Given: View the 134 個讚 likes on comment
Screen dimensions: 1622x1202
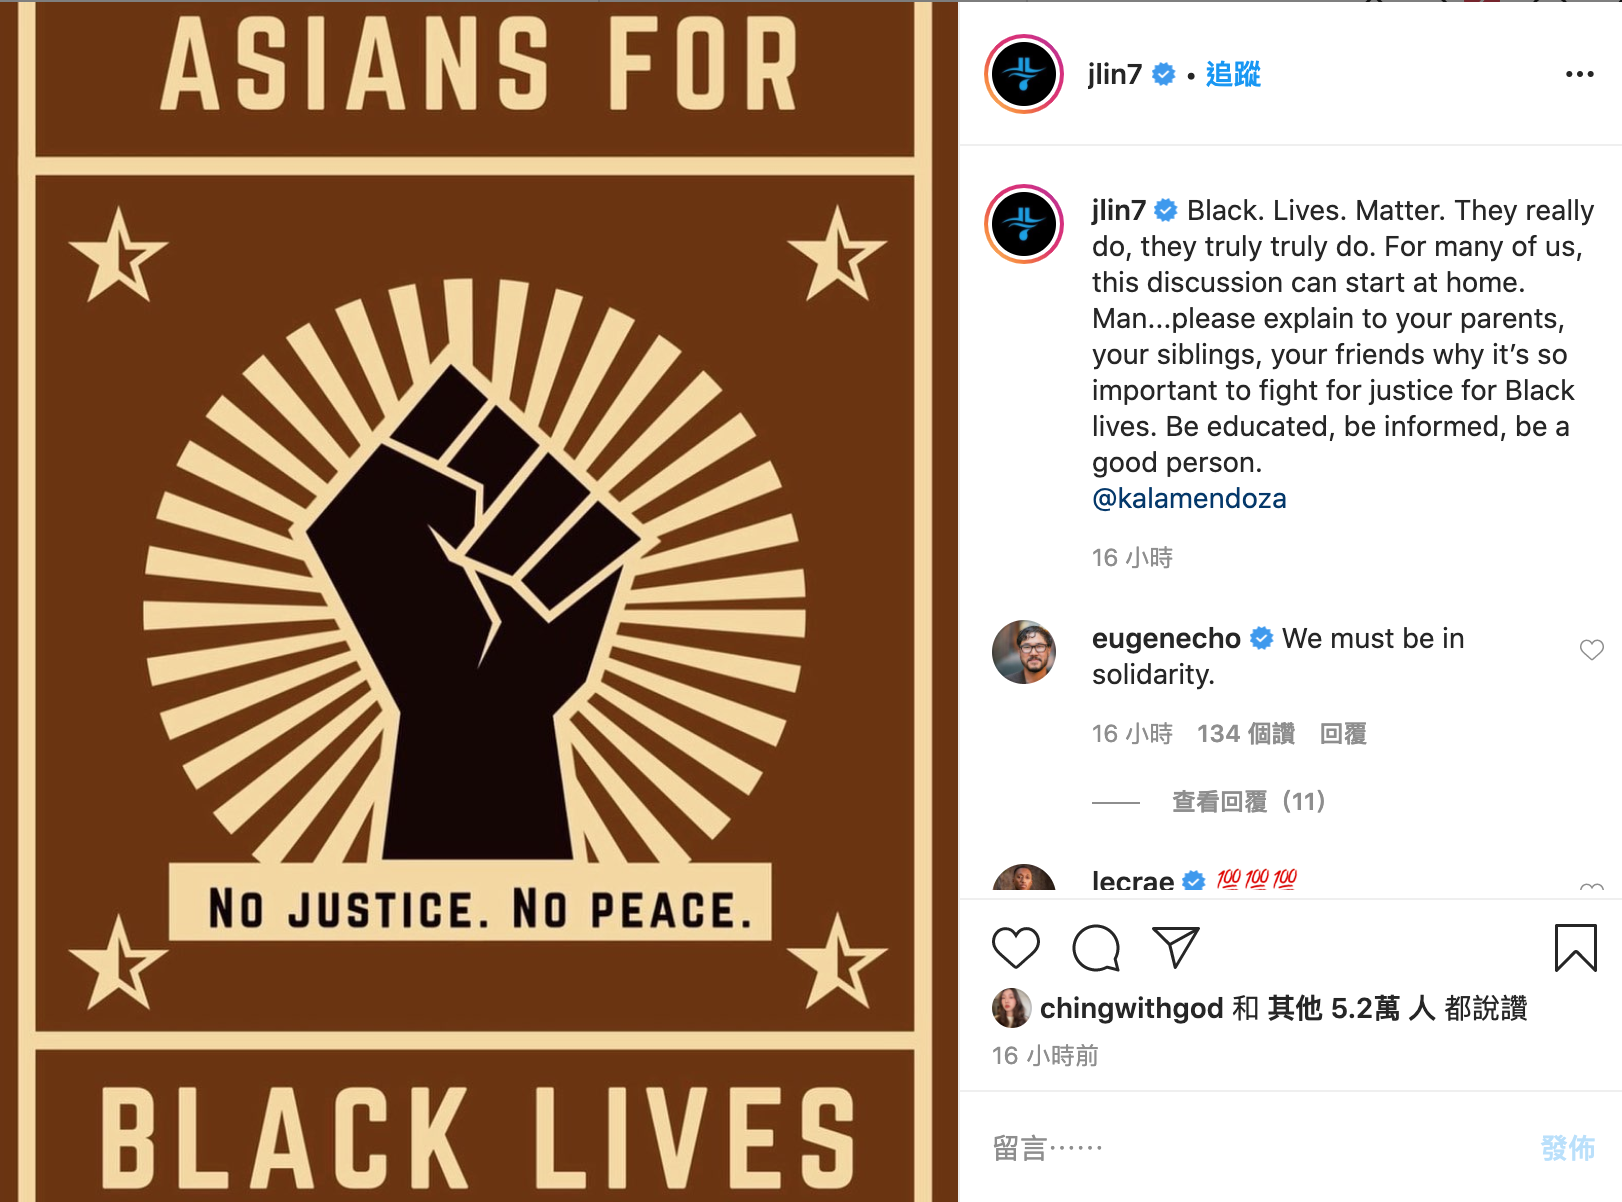Looking at the screenshot, I should click(1246, 734).
